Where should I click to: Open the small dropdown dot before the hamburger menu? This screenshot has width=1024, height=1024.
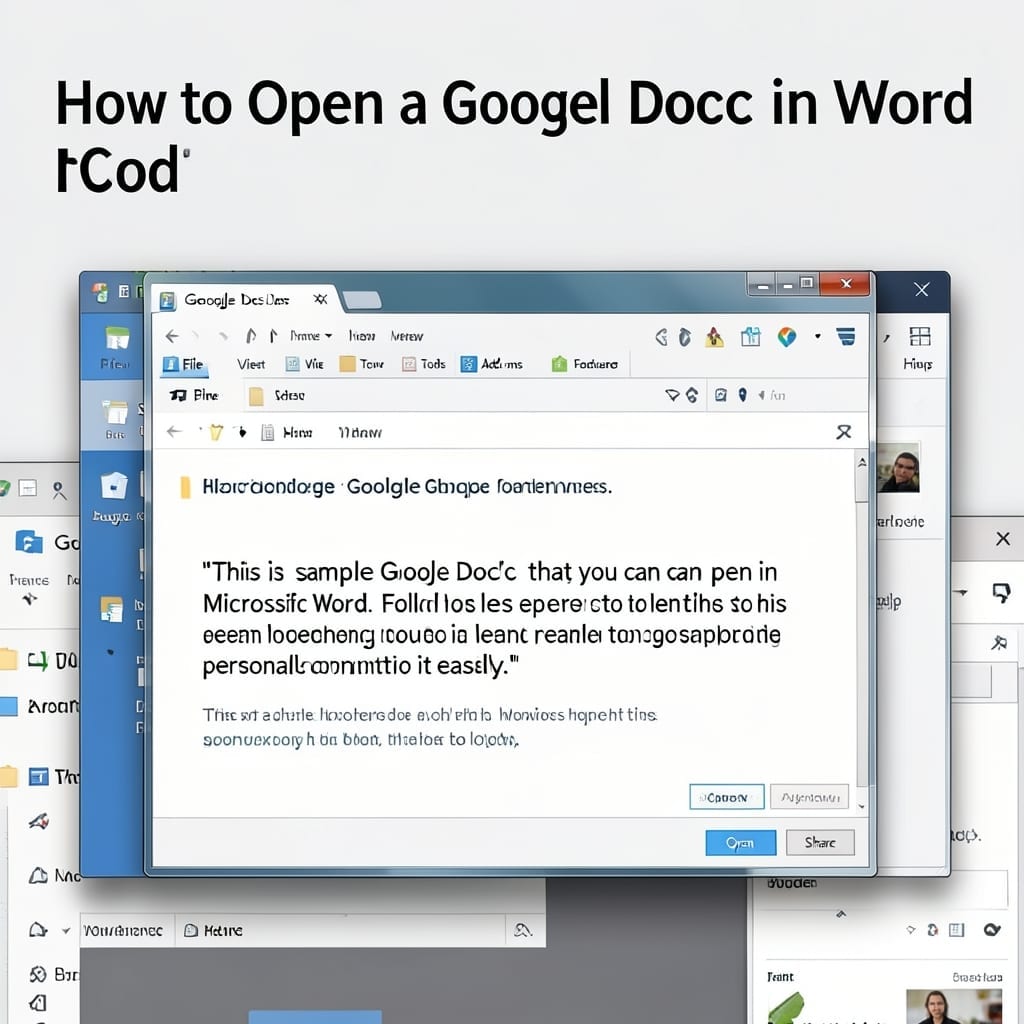click(817, 336)
